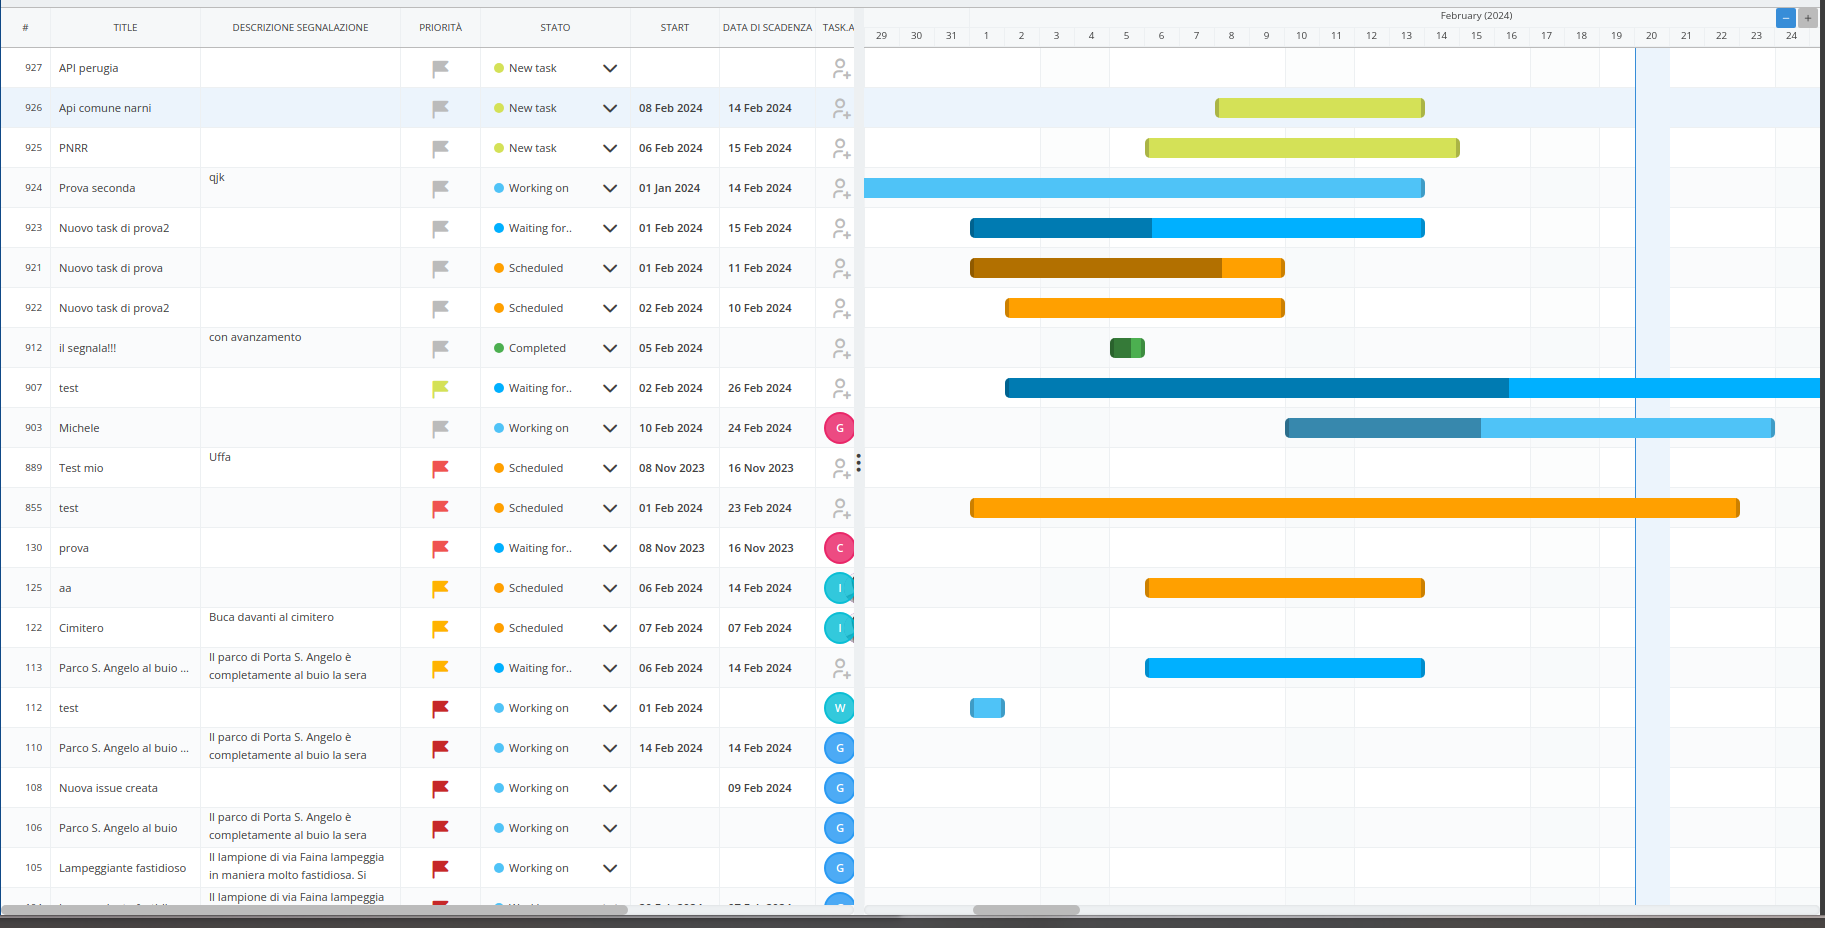Viewport: 1825px width, 928px height.
Task: Click the green flag on task 907
Action: pos(440,388)
